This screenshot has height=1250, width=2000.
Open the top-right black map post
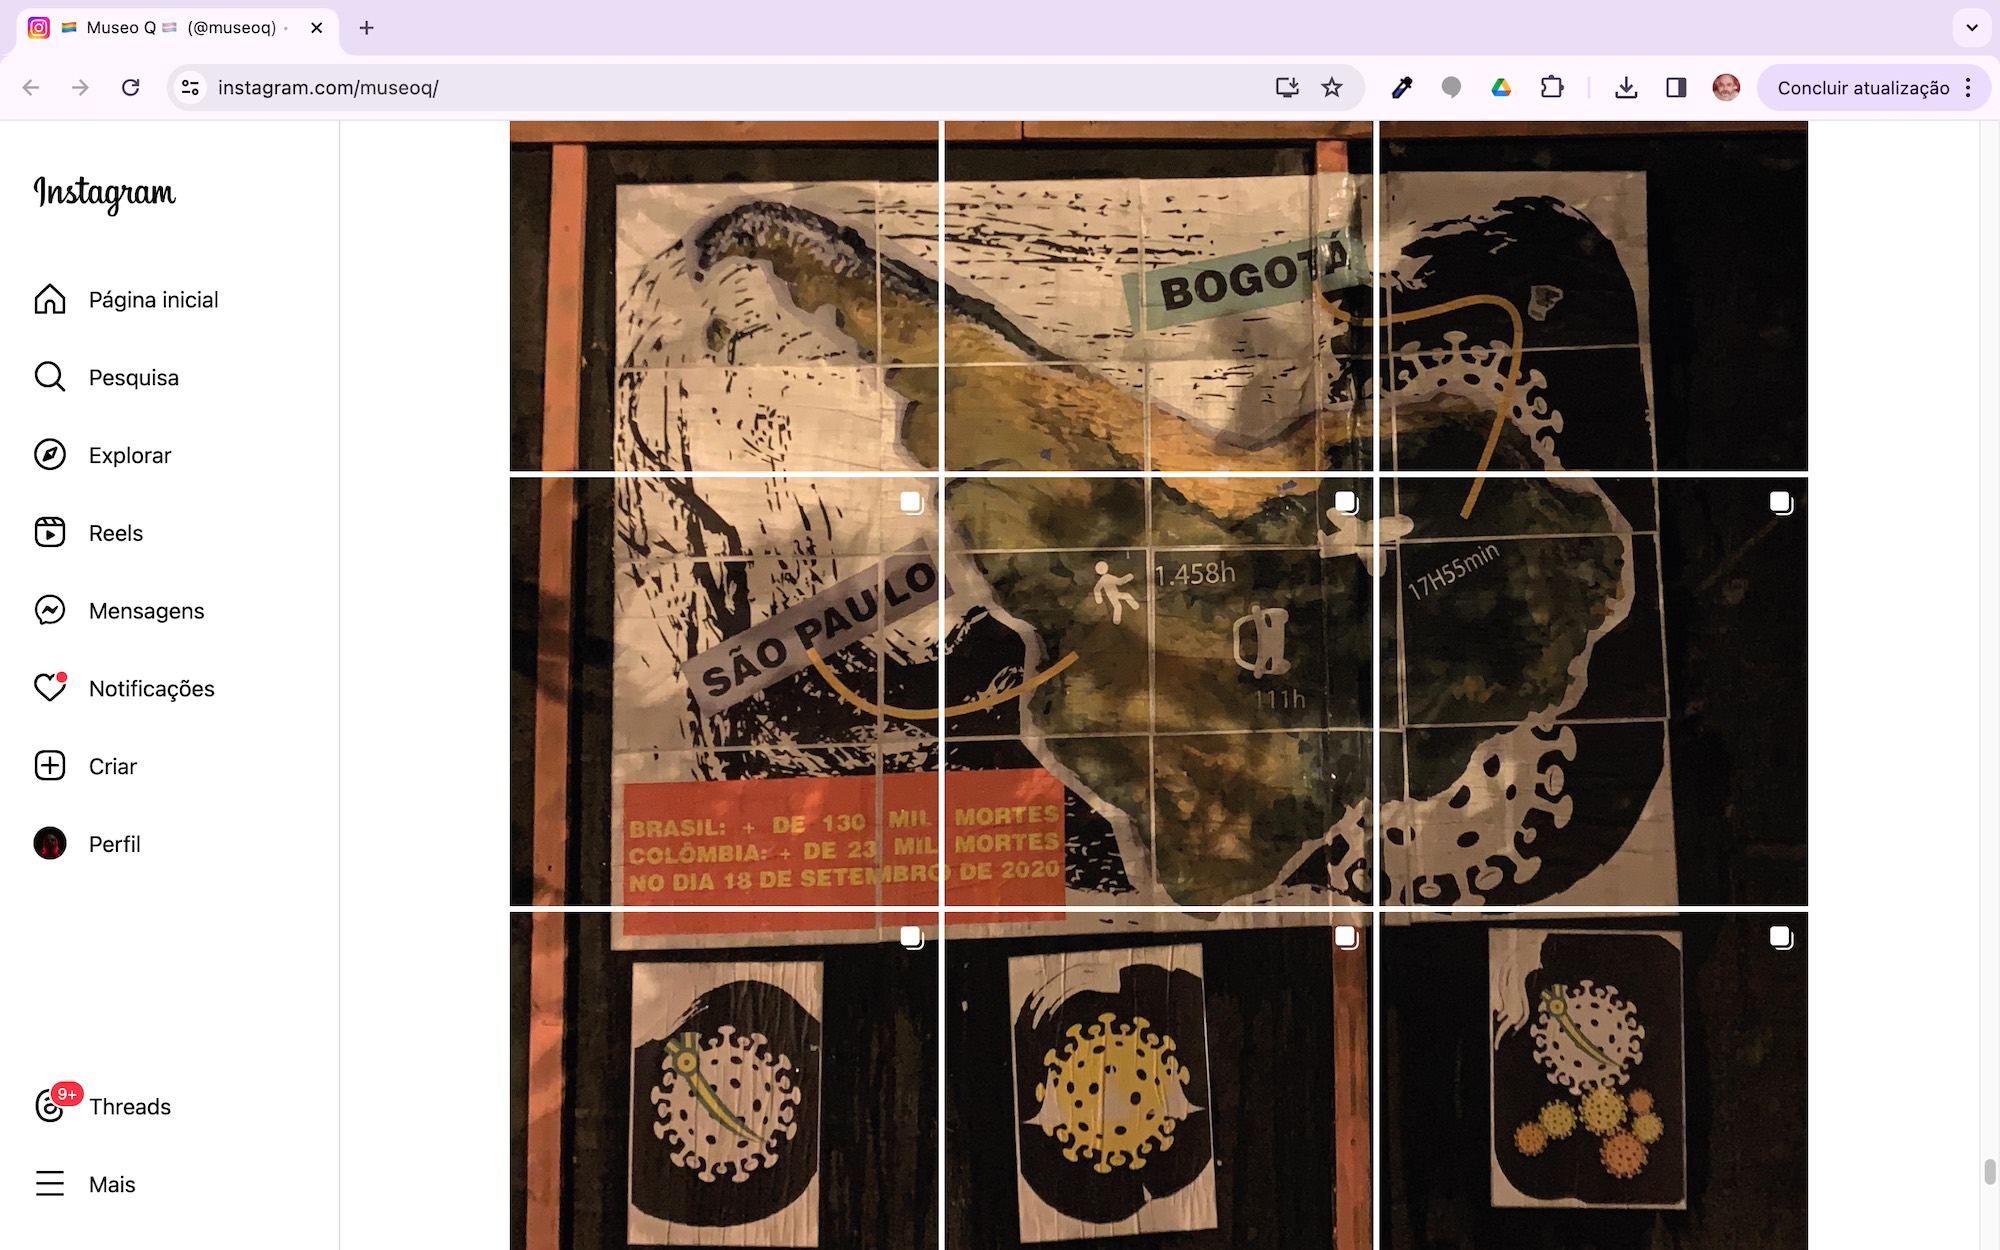pos(1593,296)
